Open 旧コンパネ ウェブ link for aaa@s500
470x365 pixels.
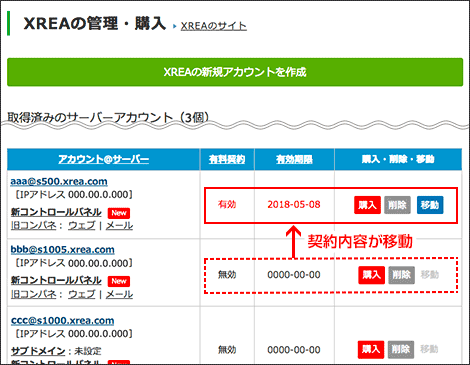[82, 226]
